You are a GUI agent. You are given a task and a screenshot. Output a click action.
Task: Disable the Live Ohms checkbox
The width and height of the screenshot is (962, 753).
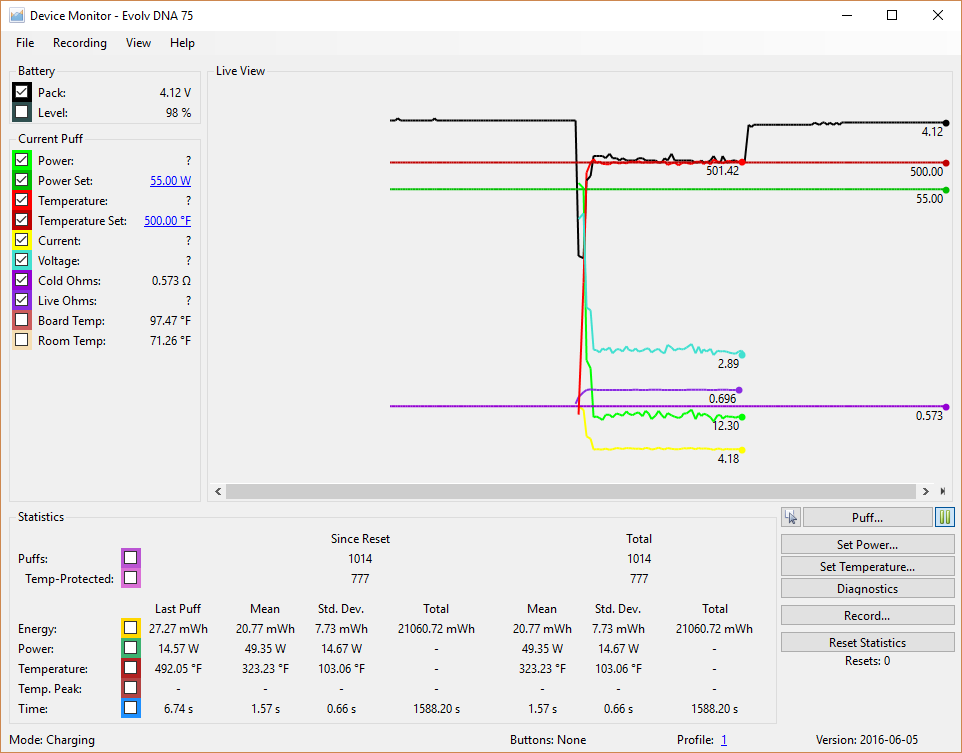point(22,301)
